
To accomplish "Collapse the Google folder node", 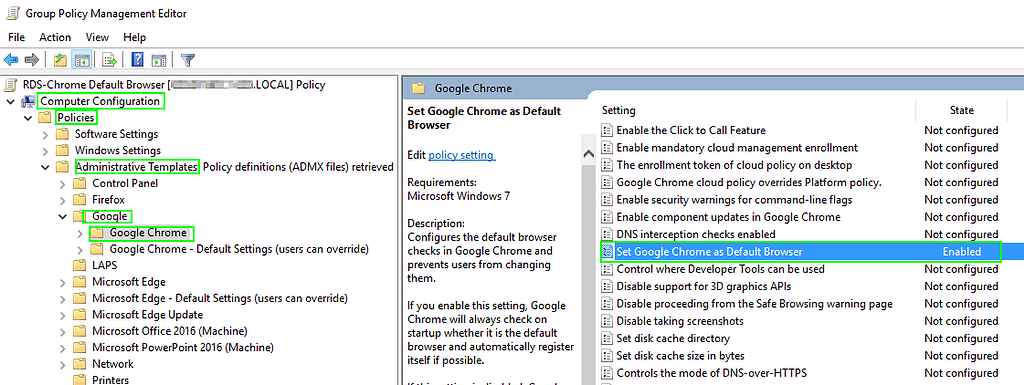I will click(x=63, y=216).
